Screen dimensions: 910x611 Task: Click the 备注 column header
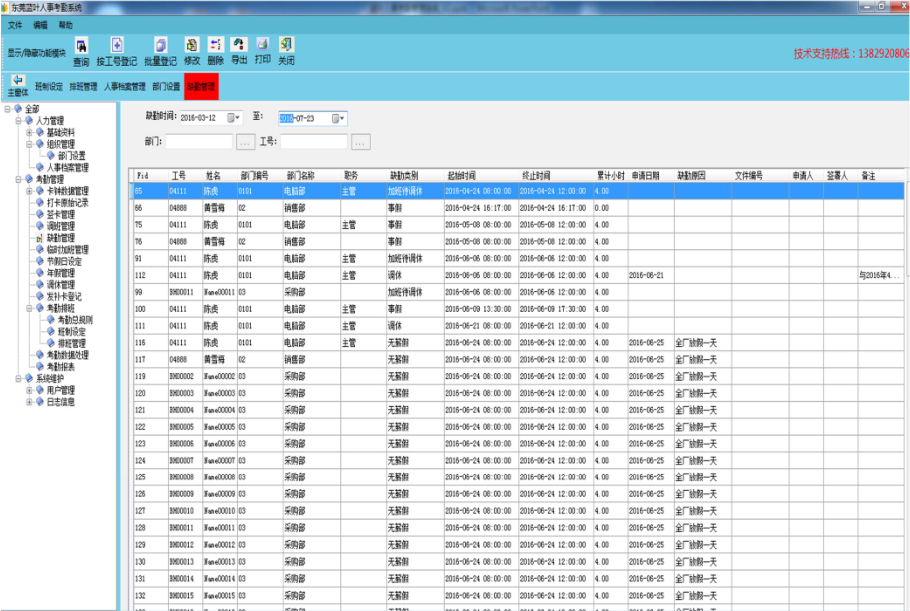(x=880, y=175)
